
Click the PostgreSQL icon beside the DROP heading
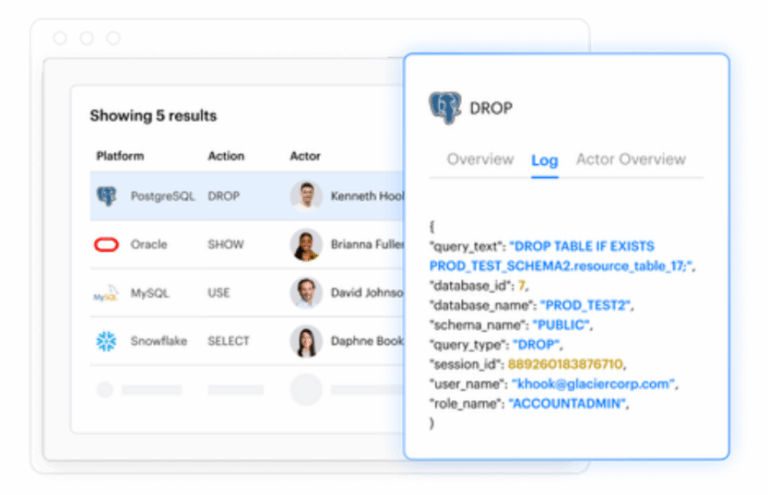445,107
